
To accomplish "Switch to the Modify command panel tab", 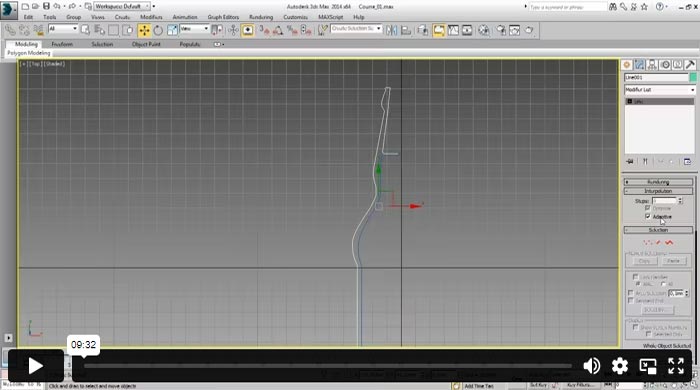I will (639, 65).
